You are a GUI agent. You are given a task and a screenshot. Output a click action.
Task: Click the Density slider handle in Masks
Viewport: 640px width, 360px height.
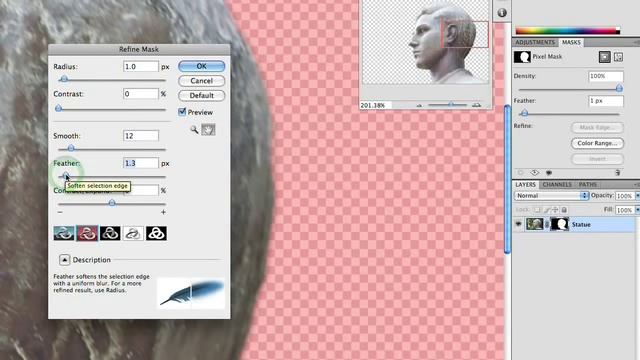click(x=619, y=88)
